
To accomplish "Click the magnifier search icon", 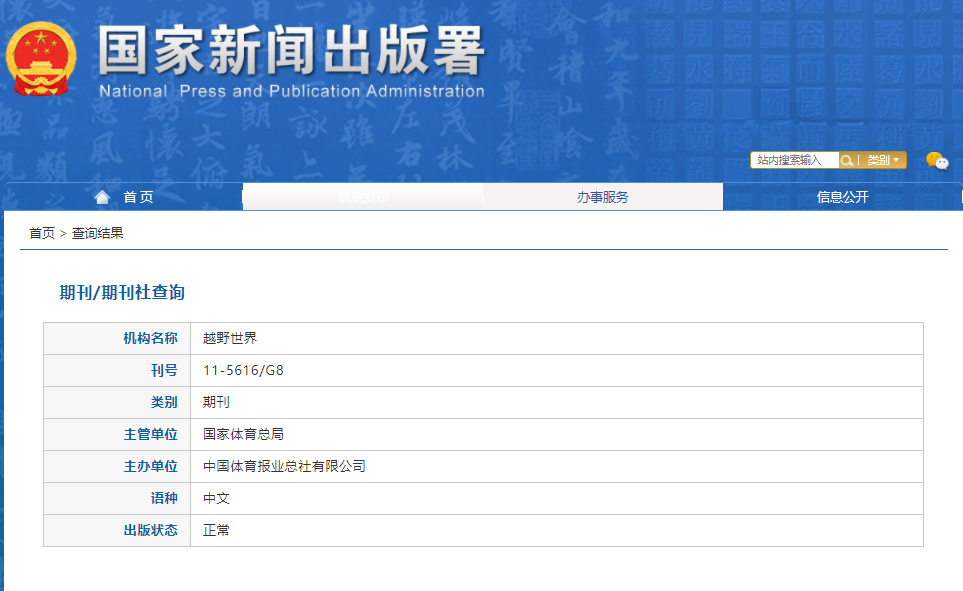I will click(x=847, y=160).
